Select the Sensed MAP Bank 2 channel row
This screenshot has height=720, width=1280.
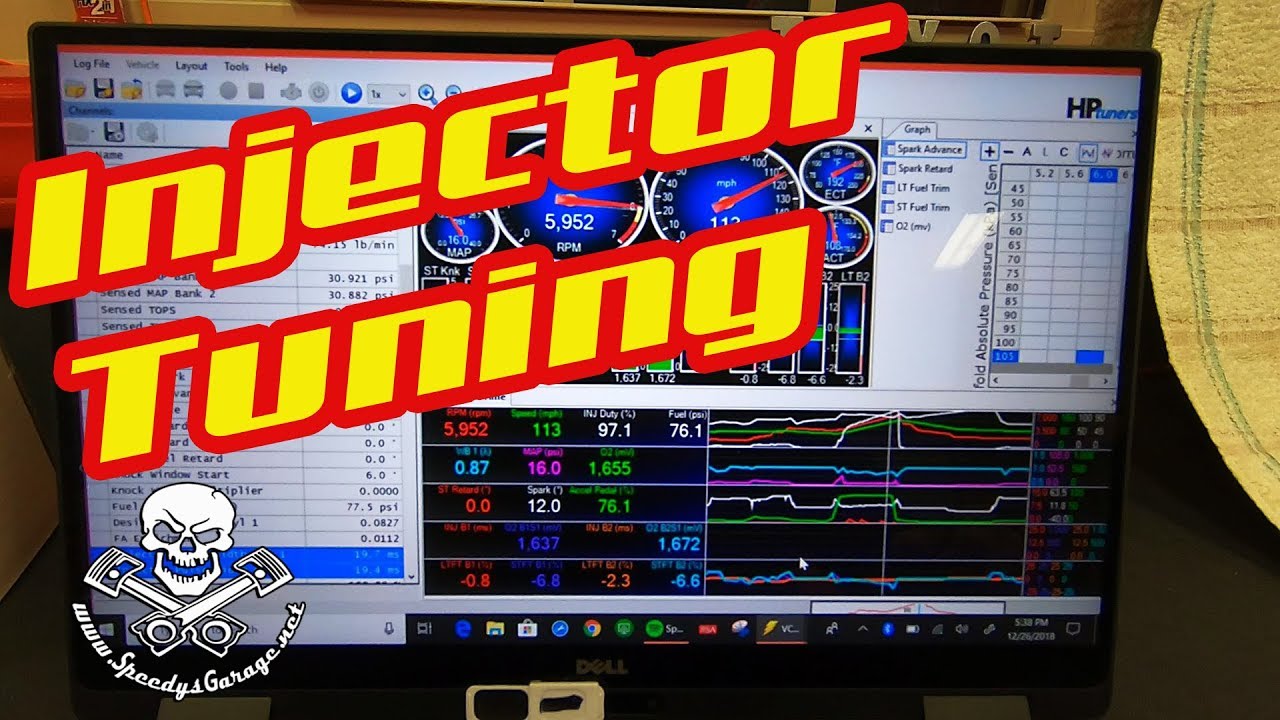250,294
